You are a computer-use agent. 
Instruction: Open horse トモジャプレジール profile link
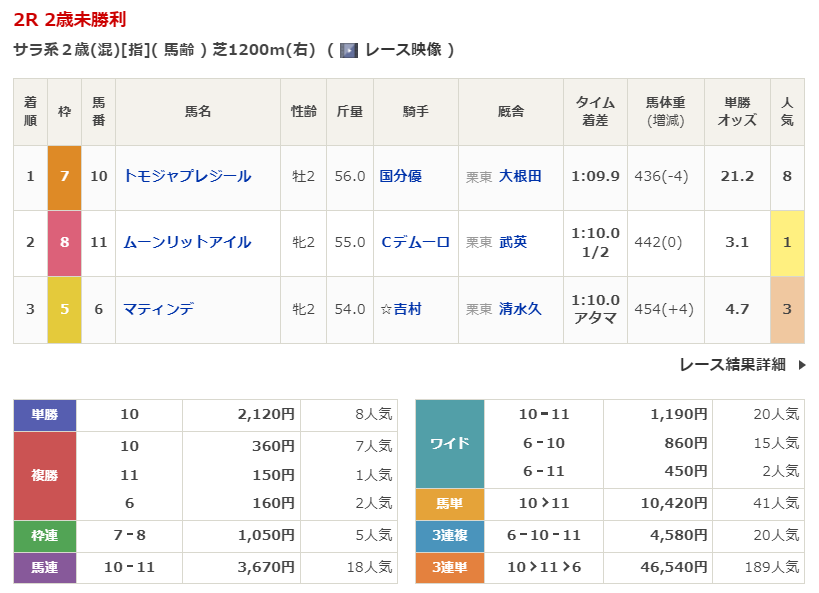click(x=187, y=176)
